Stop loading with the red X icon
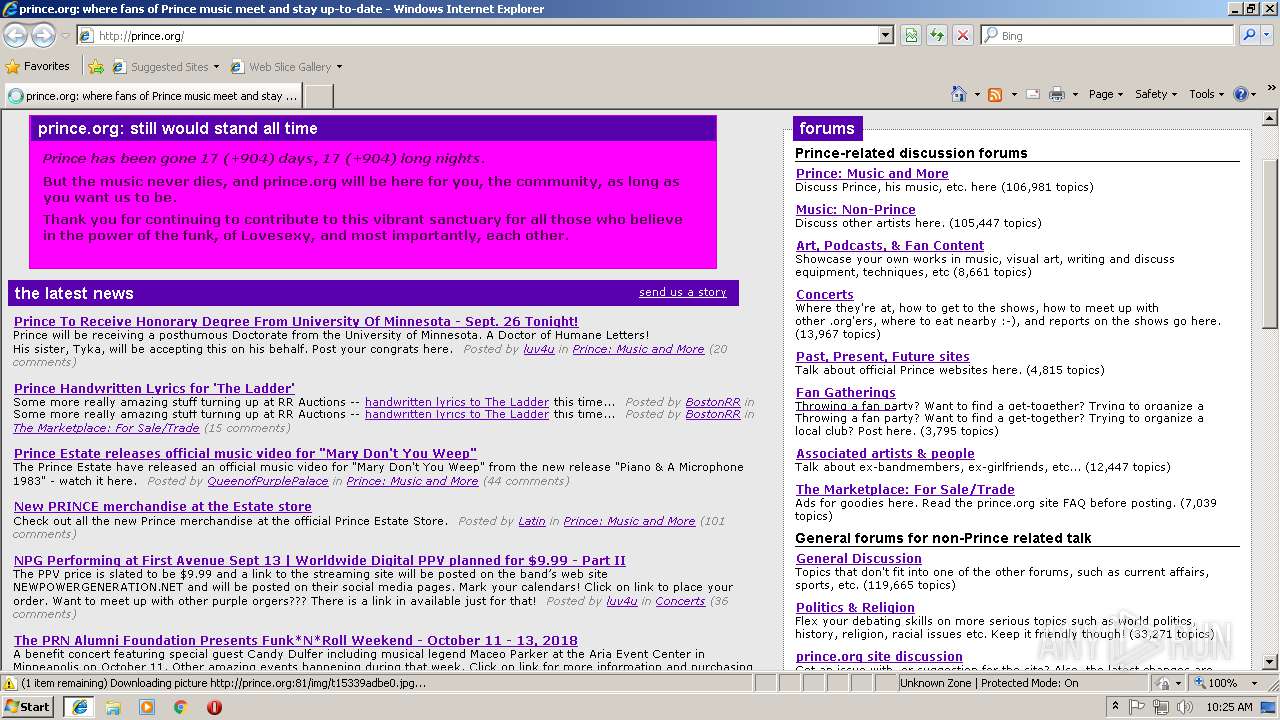This screenshot has height=720, width=1280. tap(962, 35)
